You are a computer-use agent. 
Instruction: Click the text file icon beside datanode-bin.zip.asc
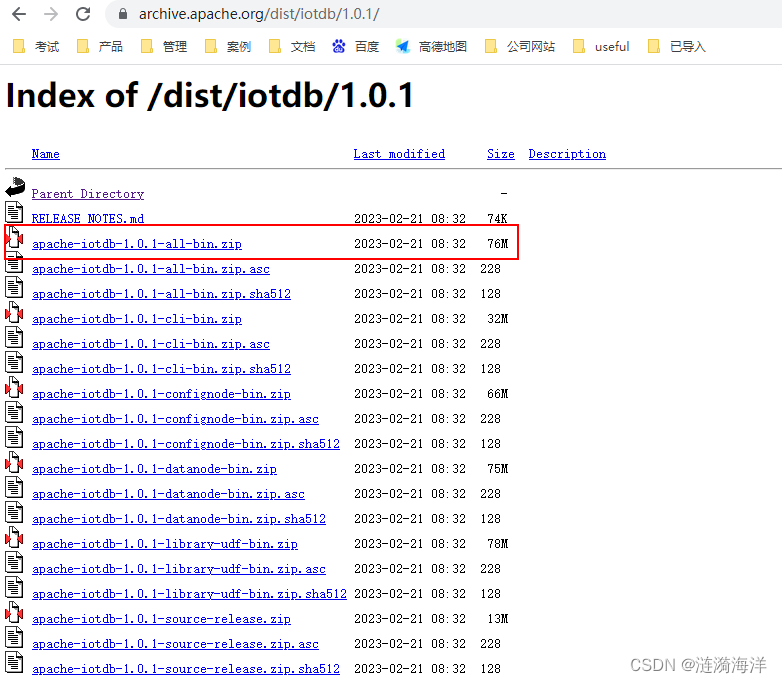tap(14, 487)
